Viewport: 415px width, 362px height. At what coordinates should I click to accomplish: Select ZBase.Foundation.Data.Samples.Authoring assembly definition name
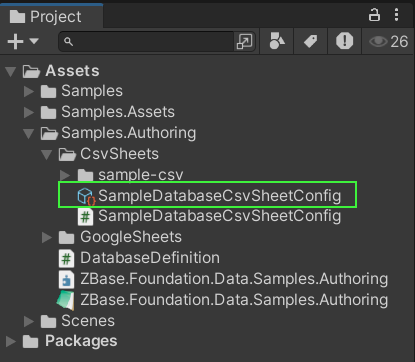[234, 279]
